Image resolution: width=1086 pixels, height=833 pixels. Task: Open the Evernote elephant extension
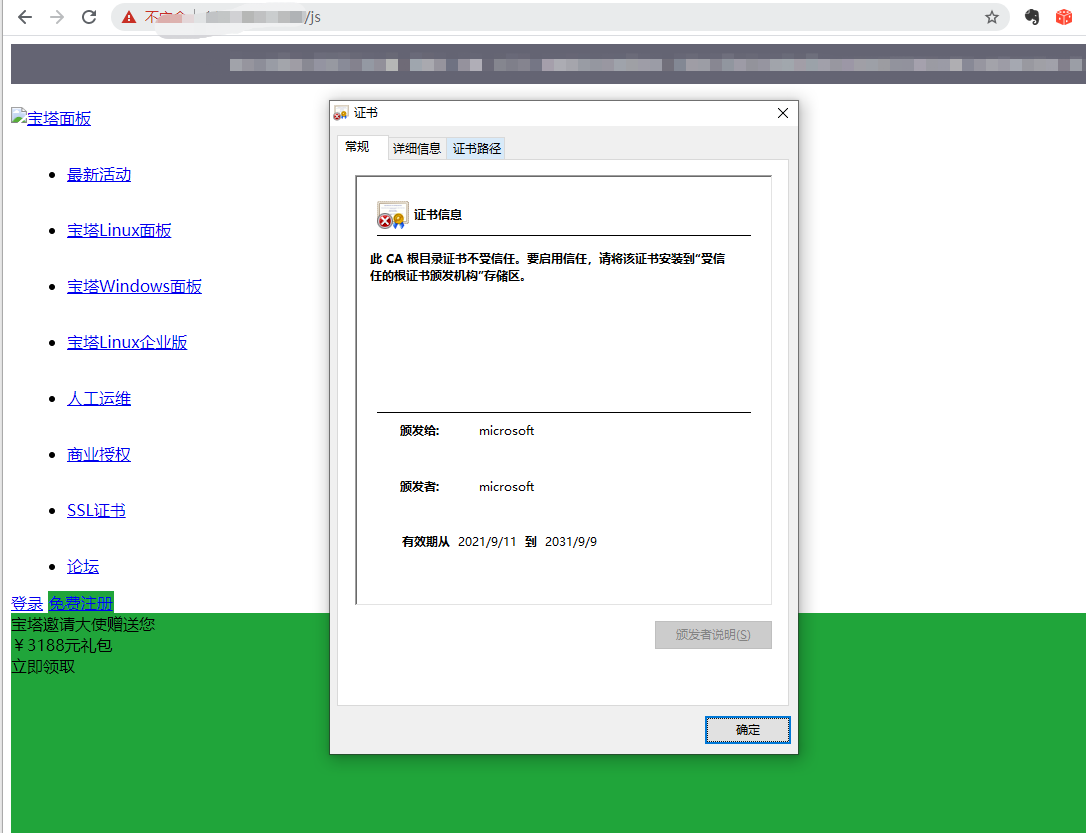click(1032, 17)
